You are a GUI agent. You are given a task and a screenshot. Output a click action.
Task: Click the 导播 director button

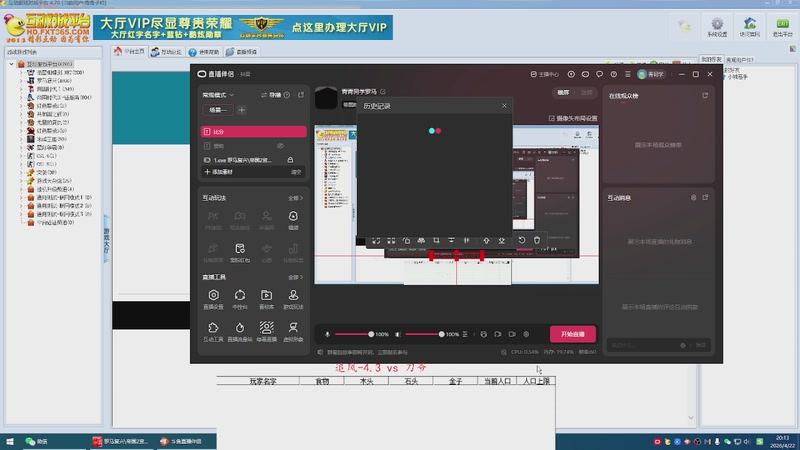pyautogui.click(x=271, y=95)
